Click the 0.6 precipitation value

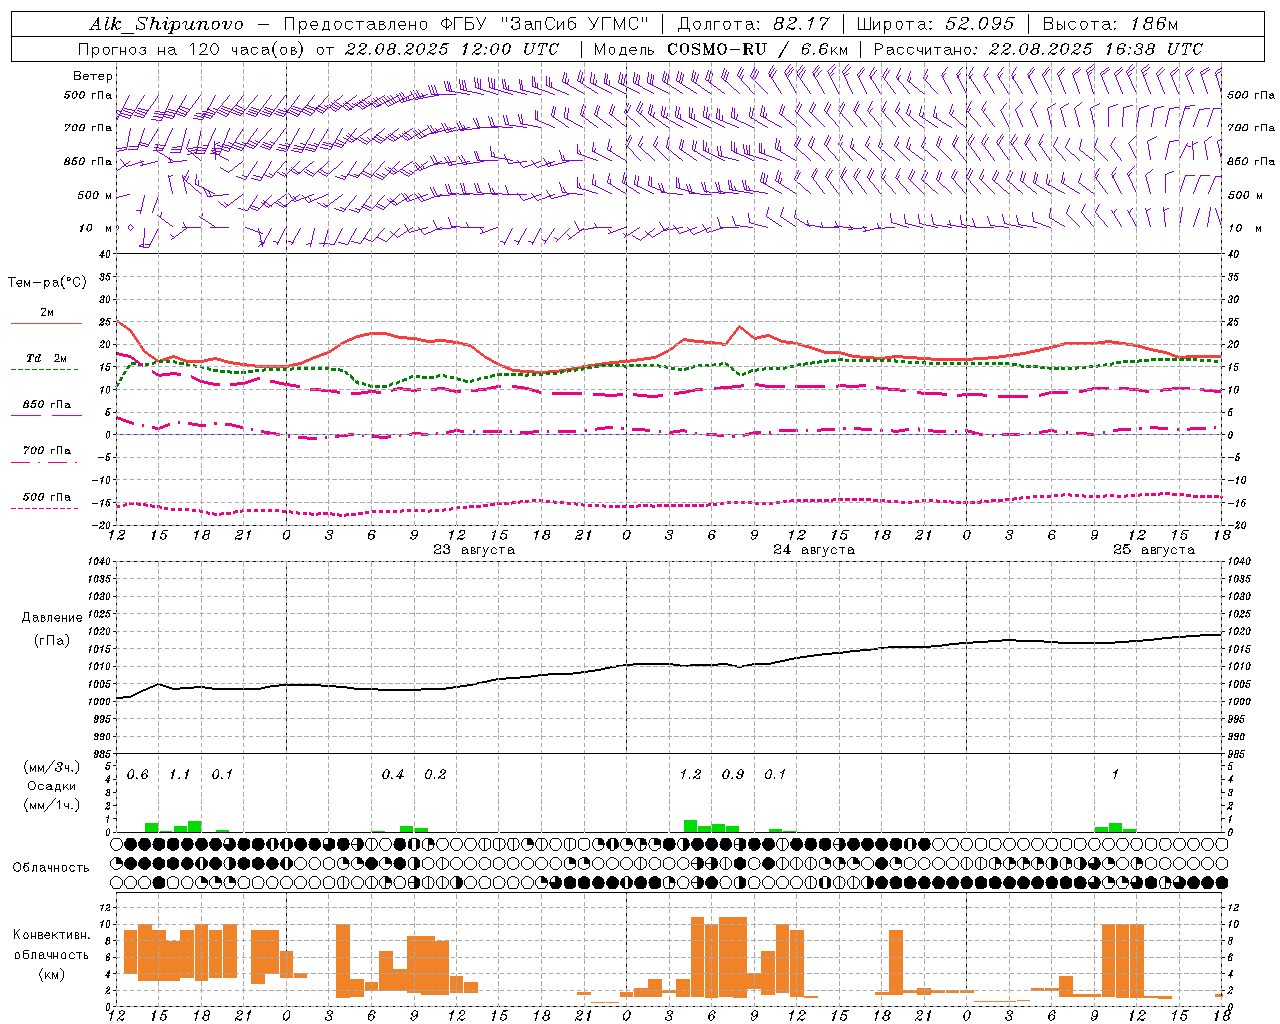[x=137, y=775]
